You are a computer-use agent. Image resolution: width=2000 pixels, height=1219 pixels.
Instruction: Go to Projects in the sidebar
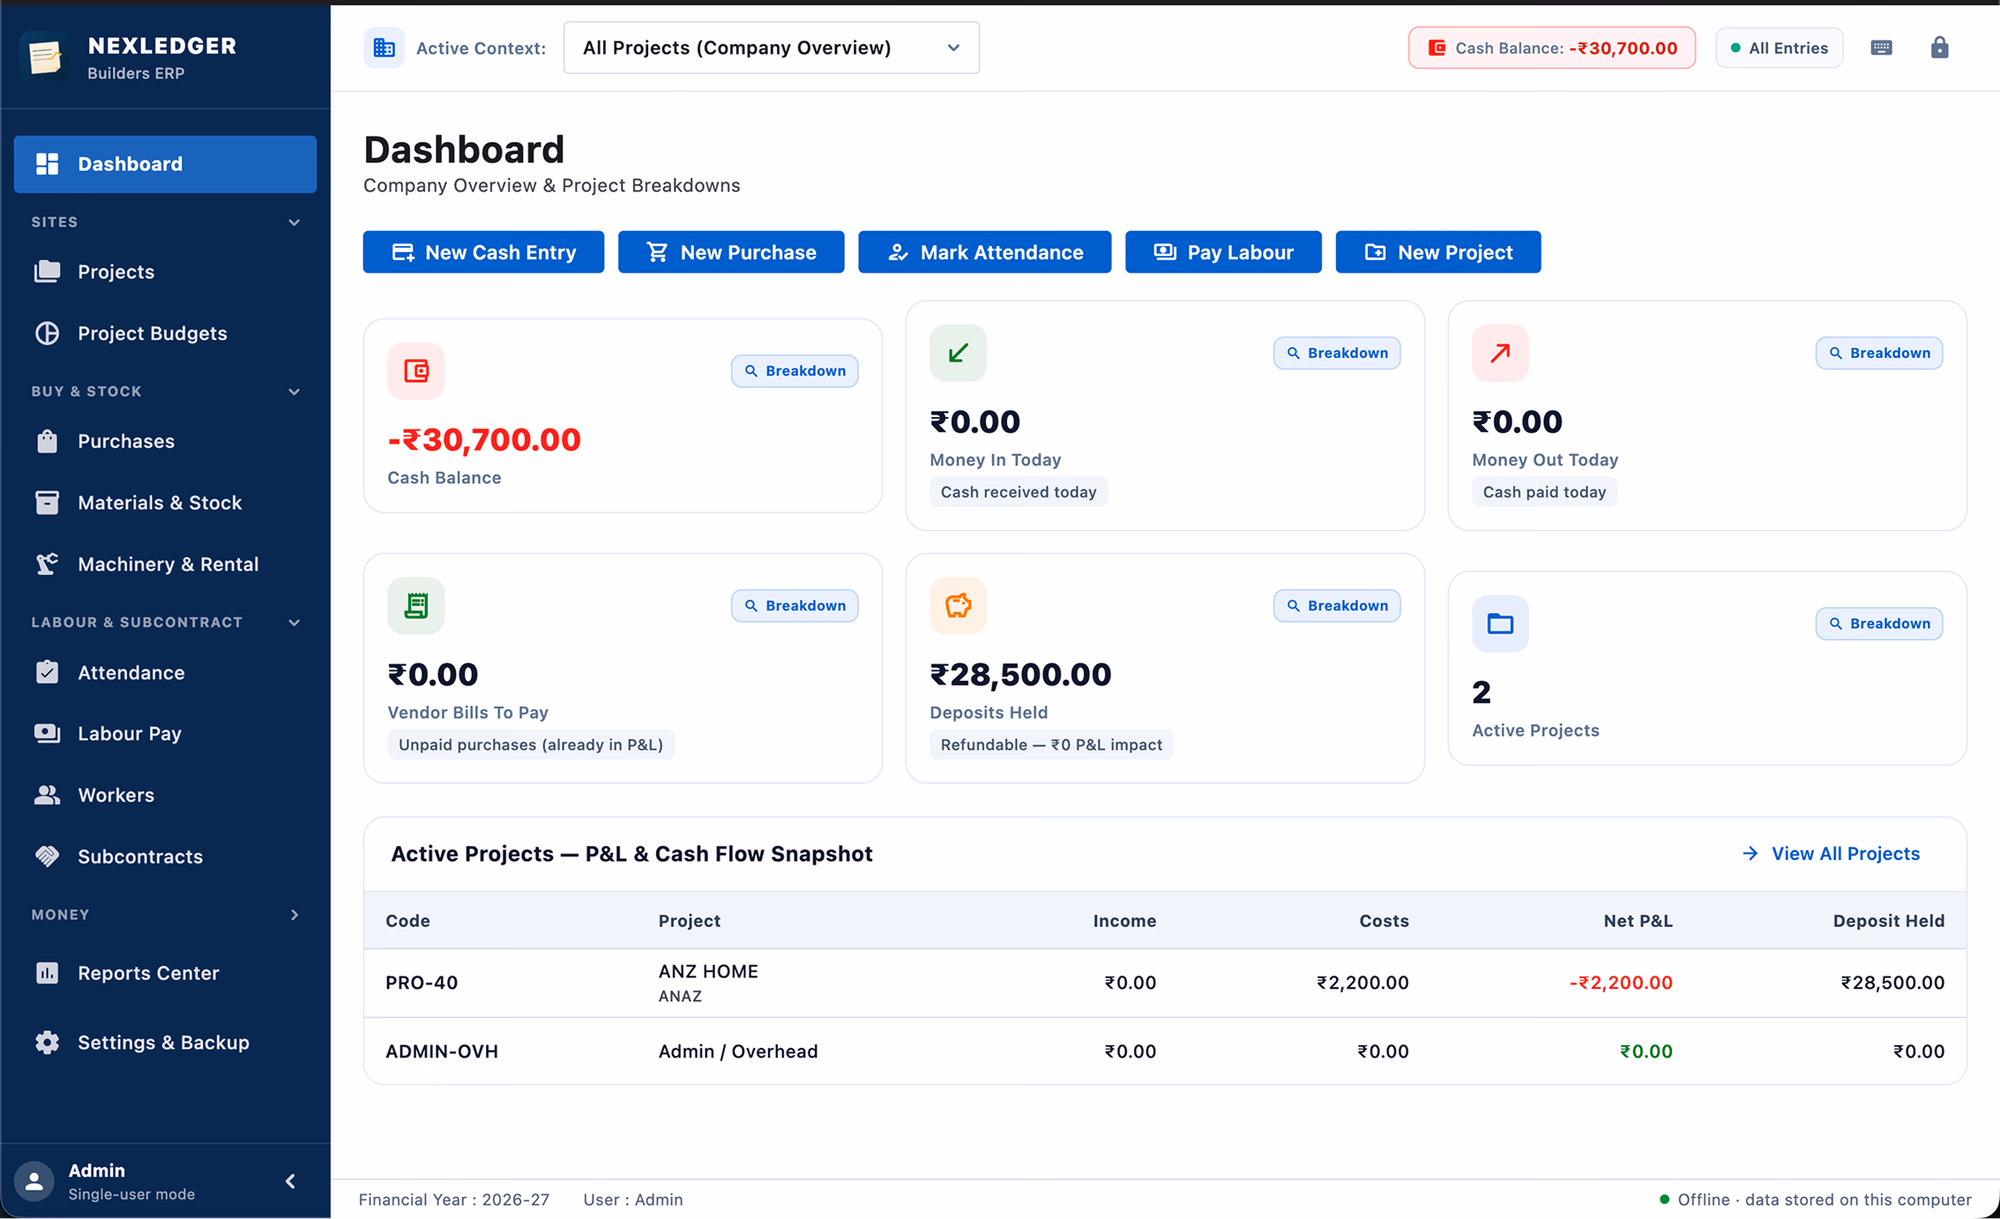click(165, 272)
